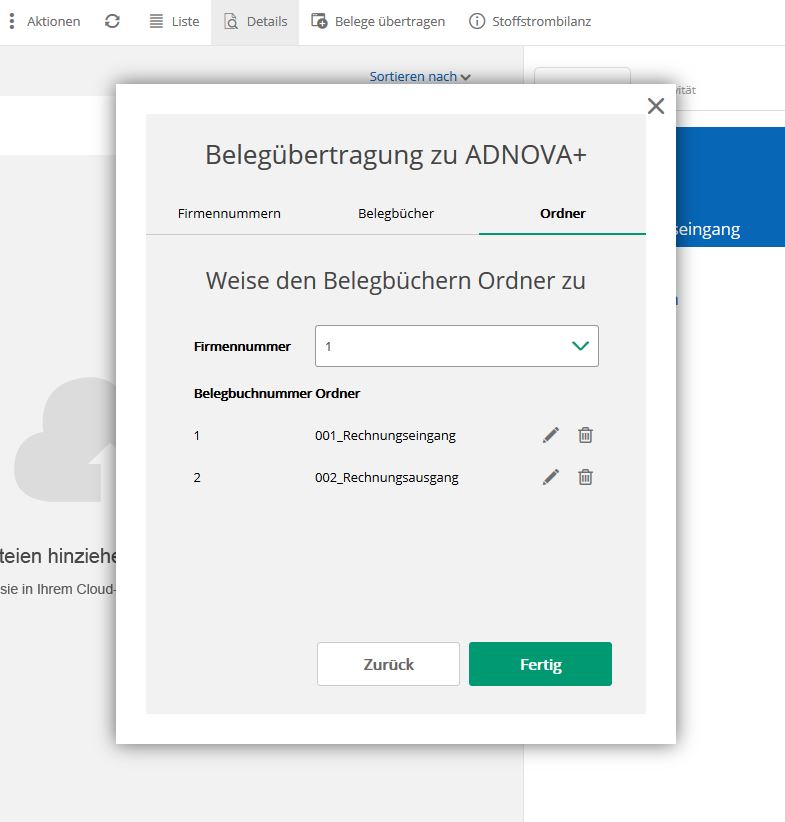This screenshot has width=785, height=822.
Task: Edit folder 002_Rechnungsausgang with pencil icon
Action: tap(551, 477)
